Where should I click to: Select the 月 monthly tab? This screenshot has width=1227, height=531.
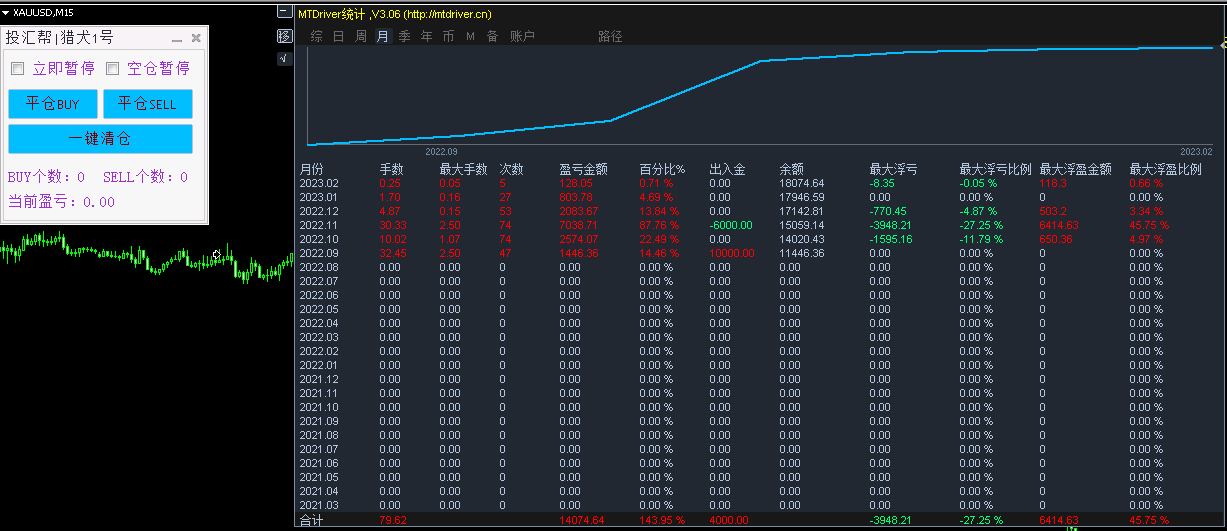tap(383, 36)
